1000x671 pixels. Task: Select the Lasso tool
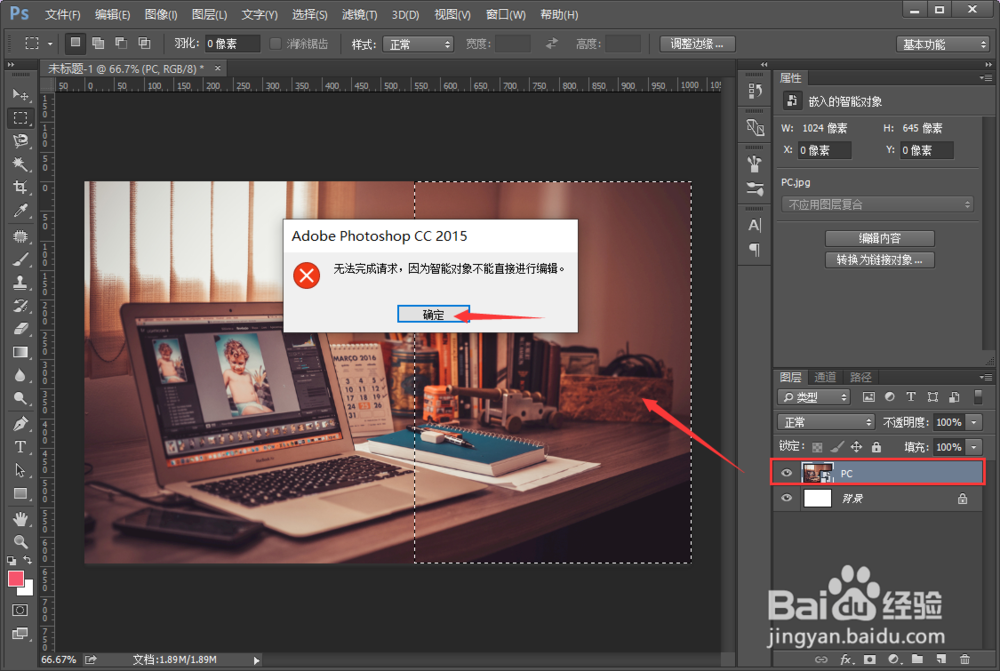tap(20, 141)
